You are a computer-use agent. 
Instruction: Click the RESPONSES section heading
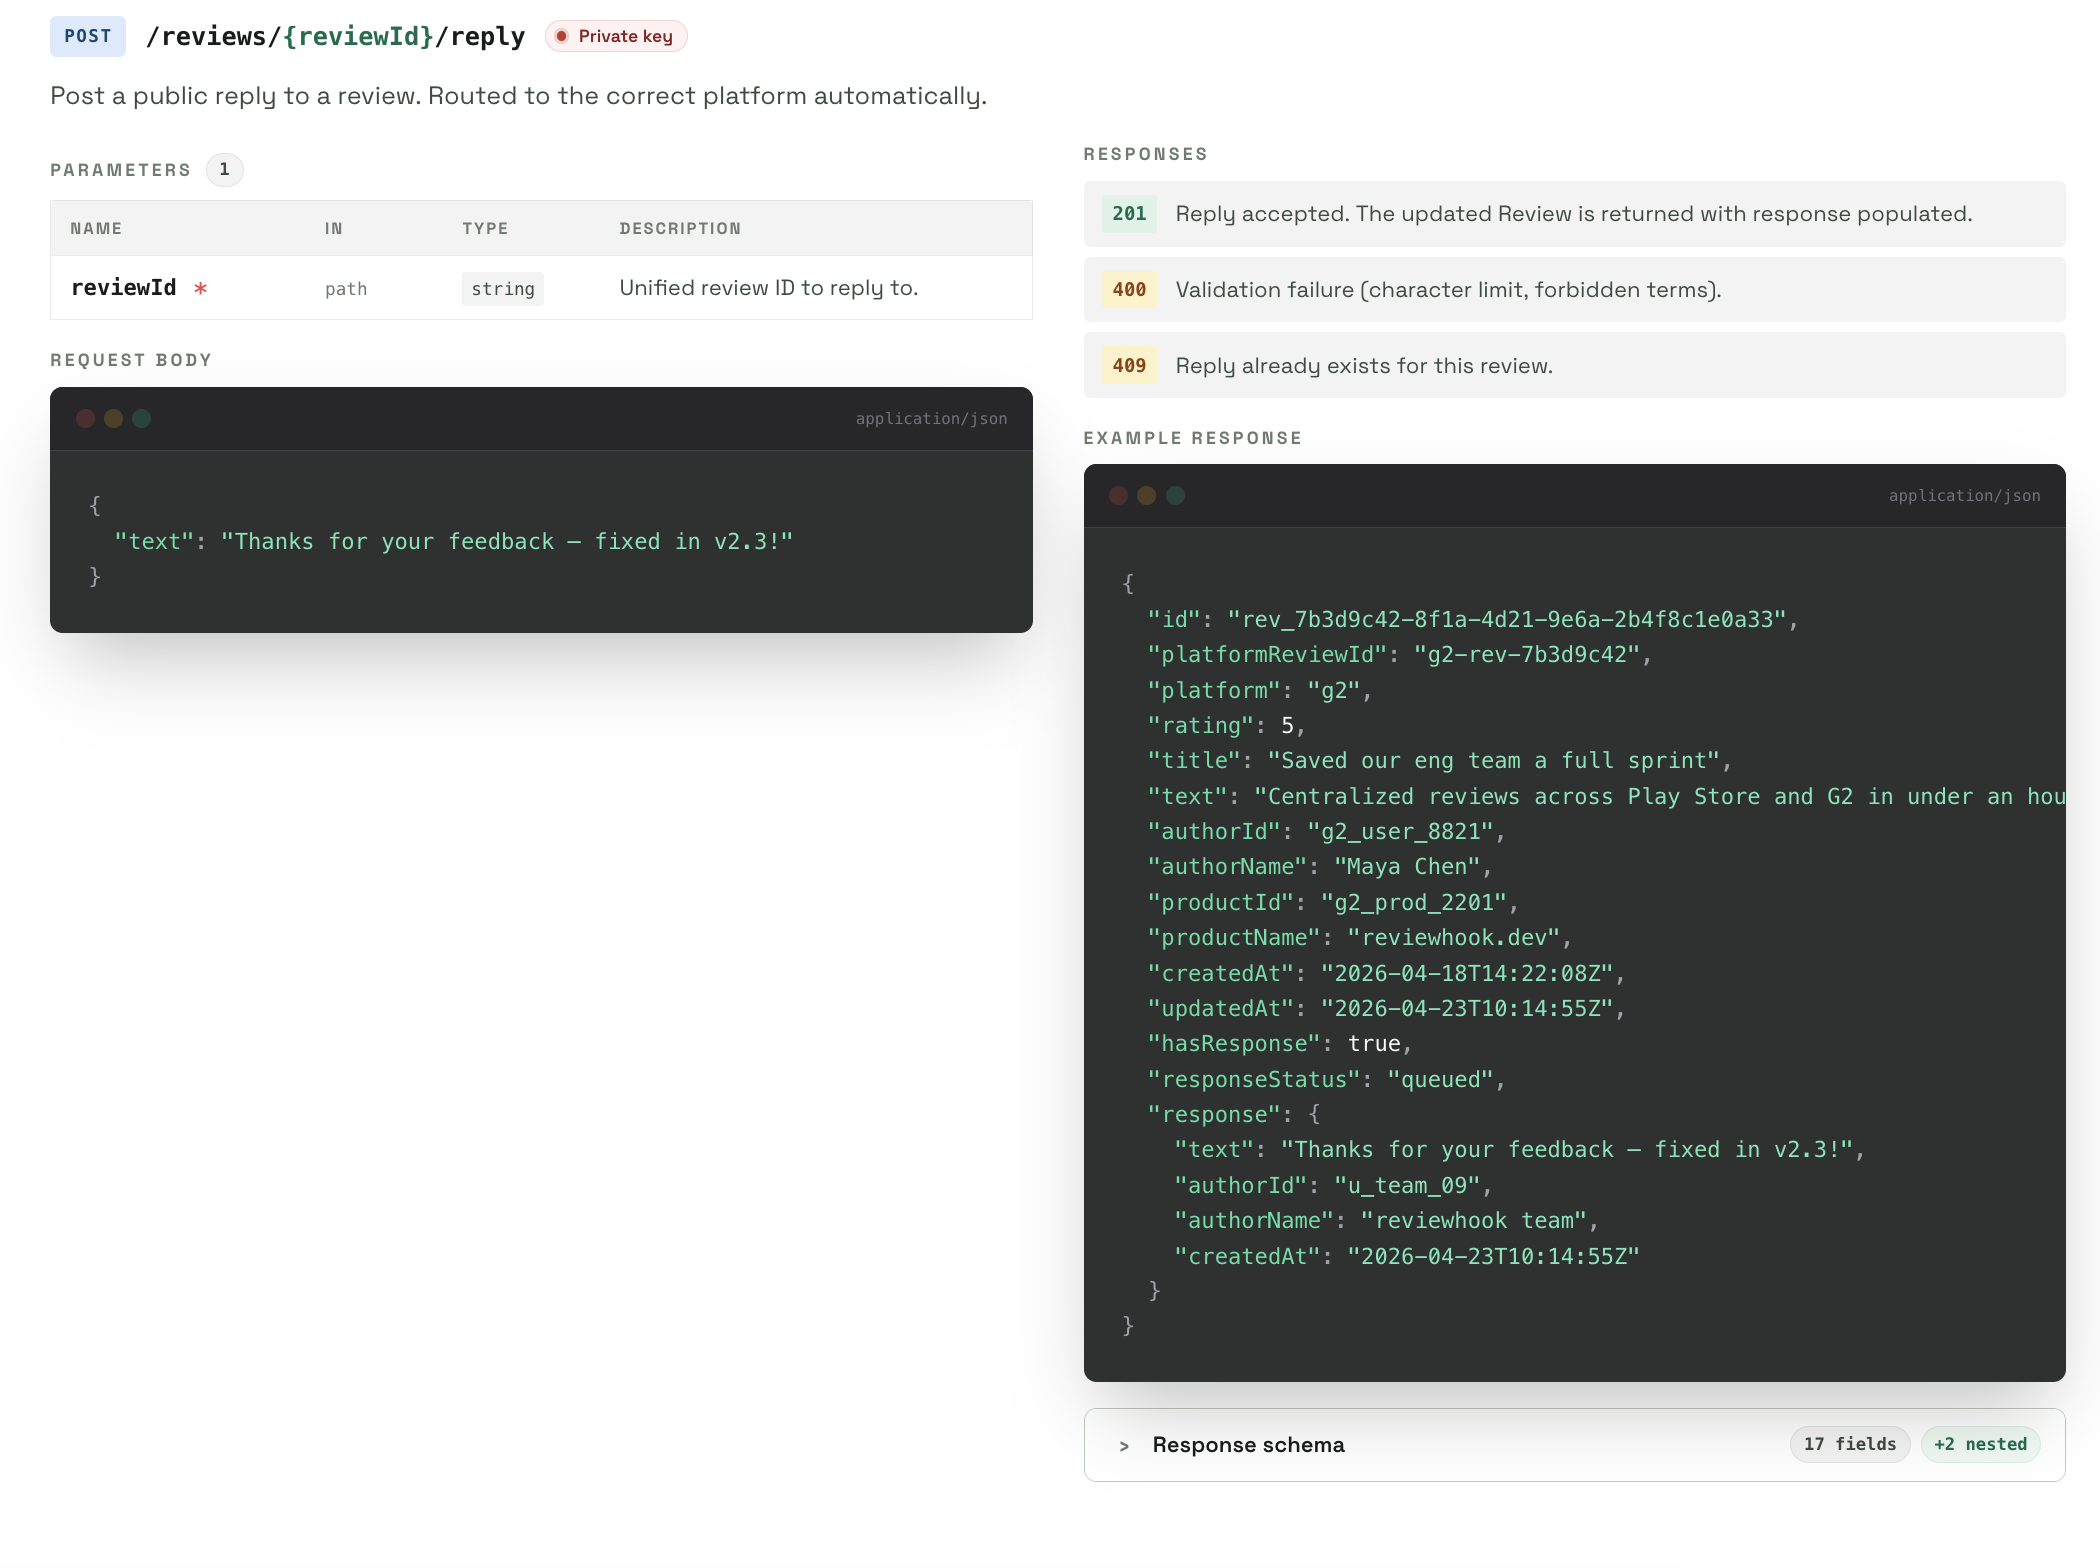(x=1146, y=154)
